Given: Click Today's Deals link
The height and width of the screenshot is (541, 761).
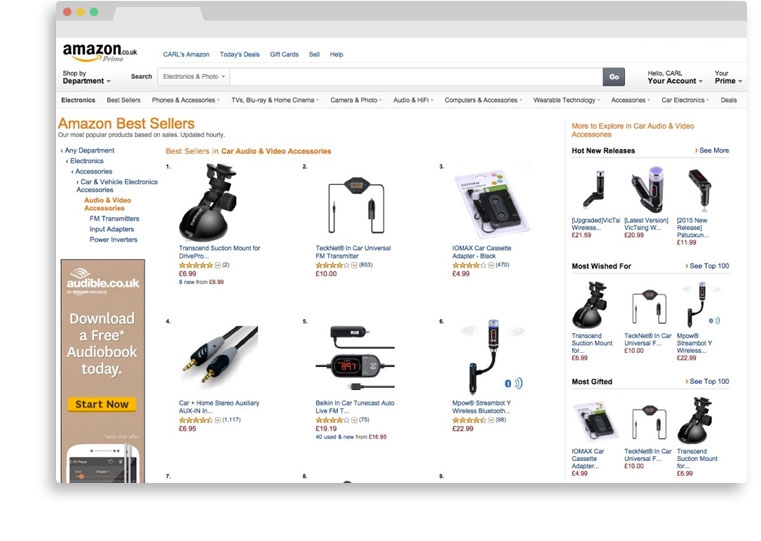Looking at the screenshot, I should 240,54.
